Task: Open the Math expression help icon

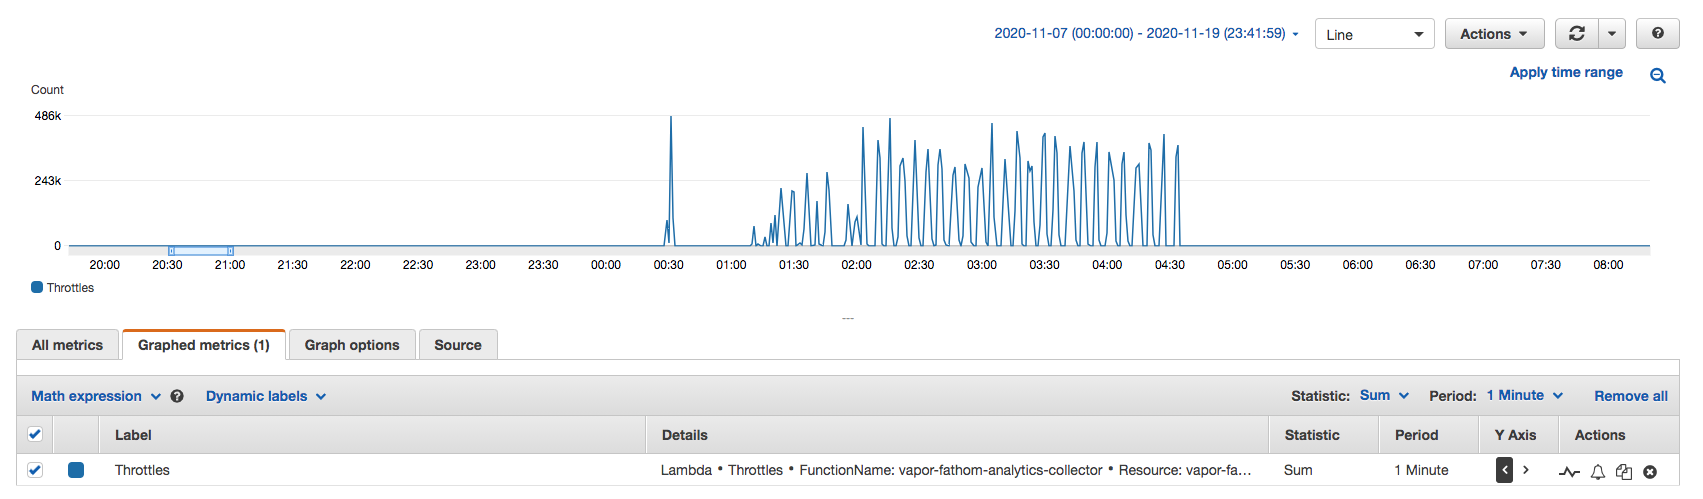Action: coord(177,396)
